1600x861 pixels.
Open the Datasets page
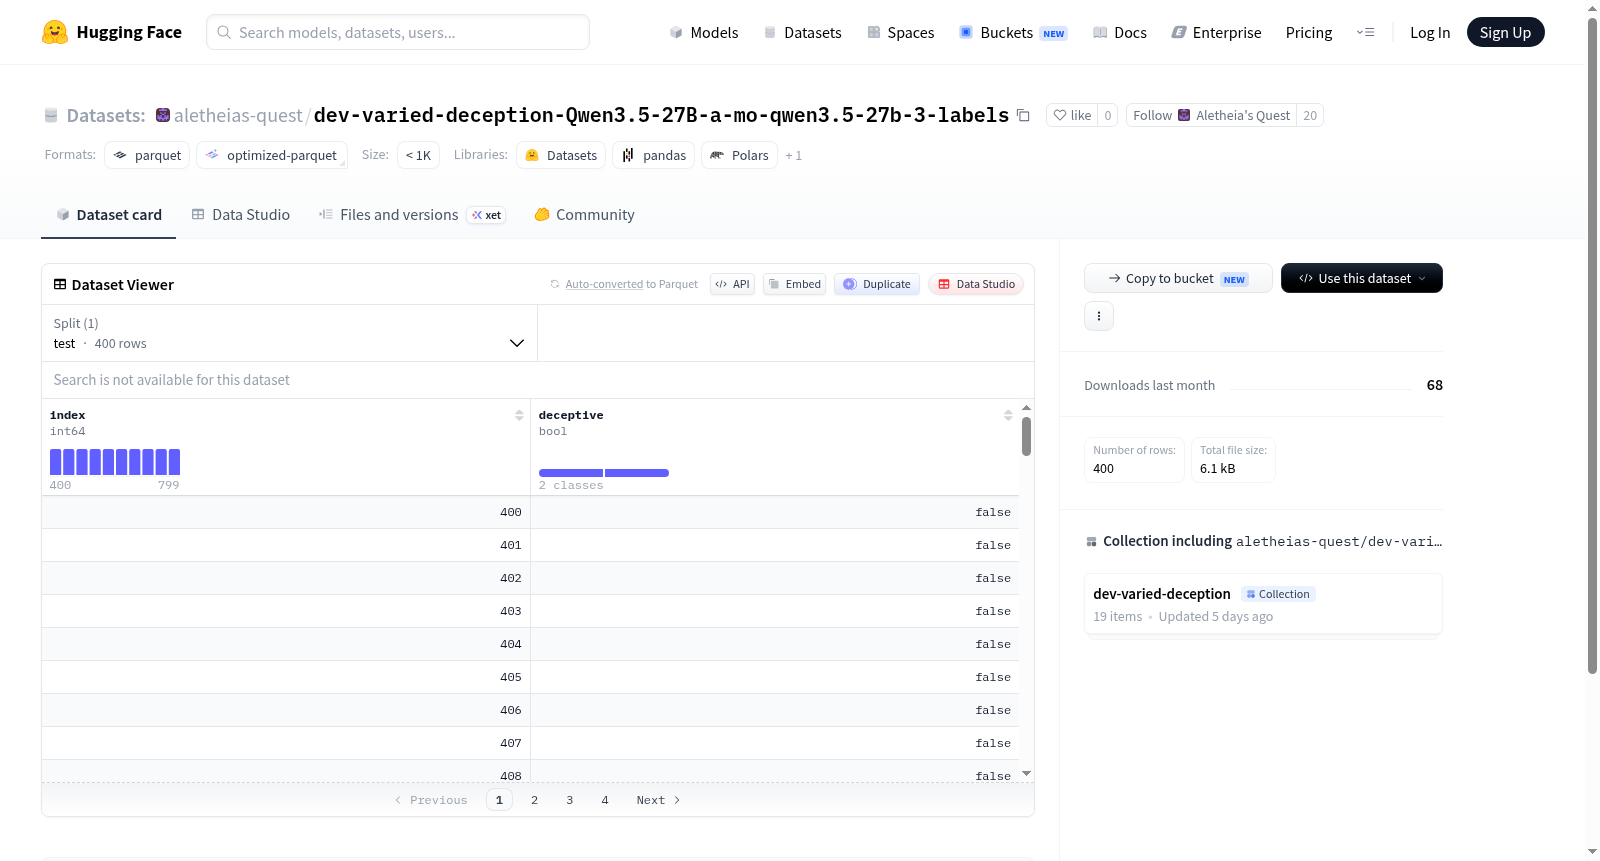click(803, 32)
